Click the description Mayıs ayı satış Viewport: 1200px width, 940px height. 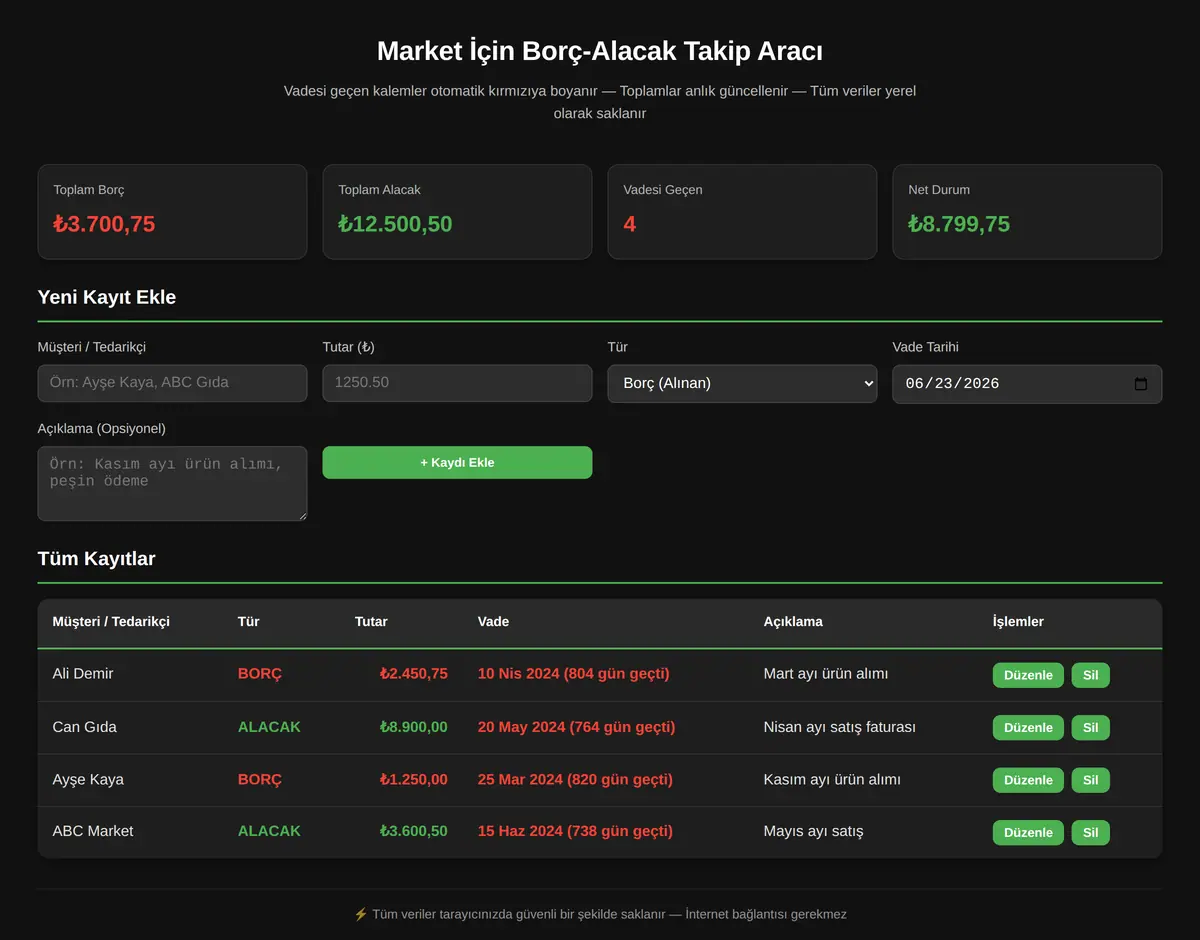pos(814,831)
